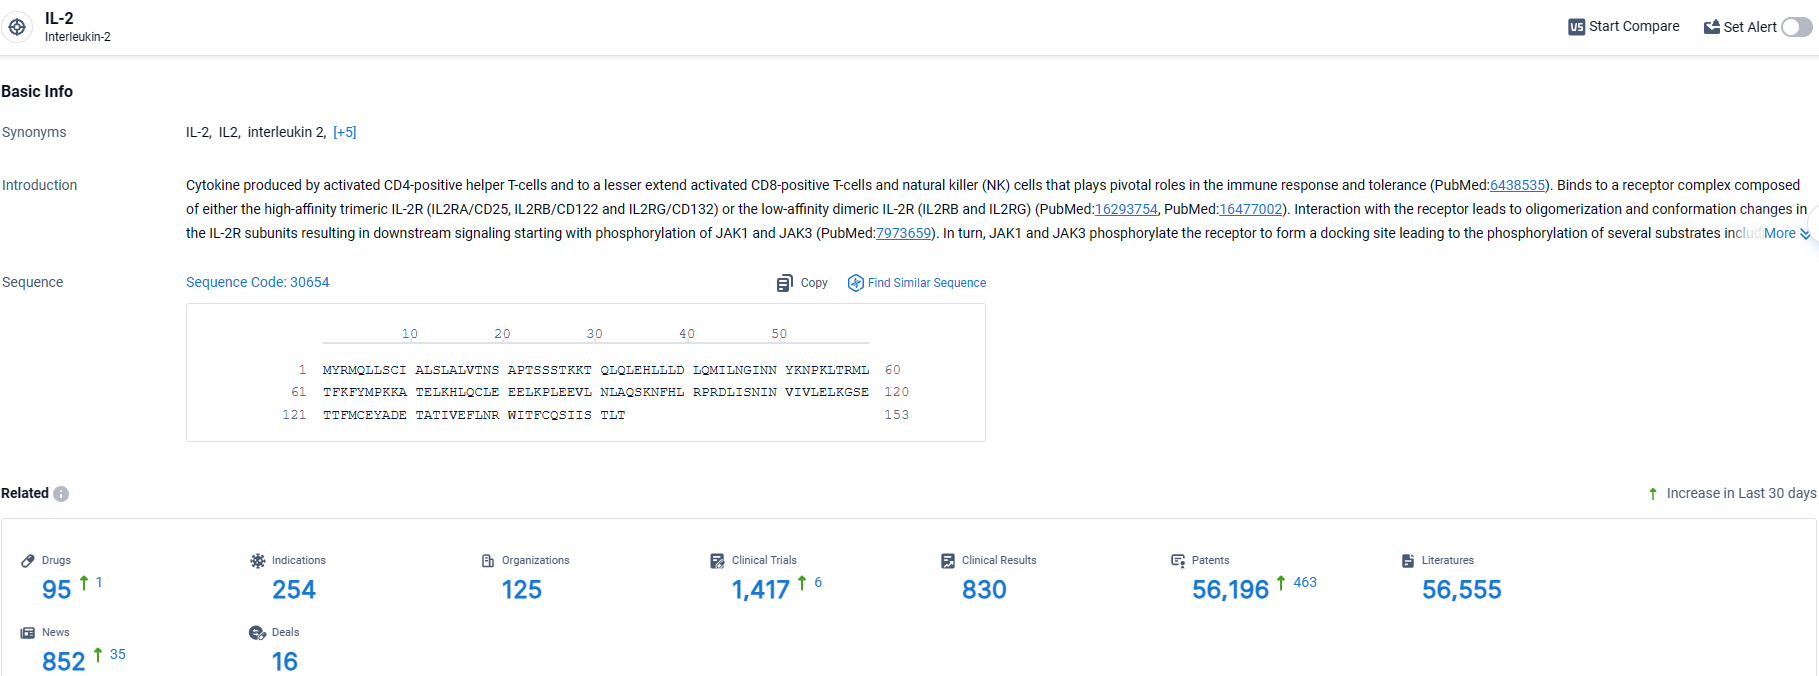The height and width of the screenshot is (676, 1819).
Task: Click the Indications icon
Action: 258,561
